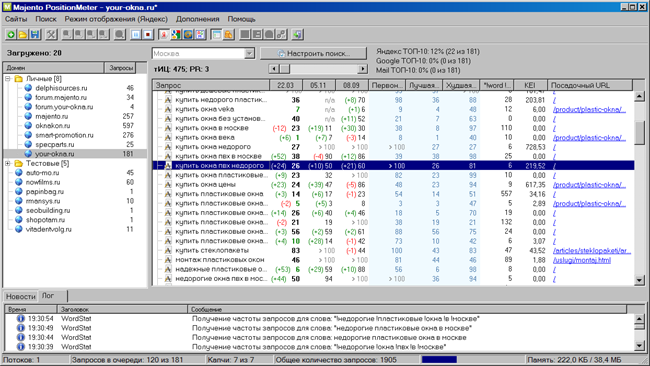This screenshot has height=366, width=650.
Task: Open project with yellow folder toolbar icon
Action: point(23,34)
